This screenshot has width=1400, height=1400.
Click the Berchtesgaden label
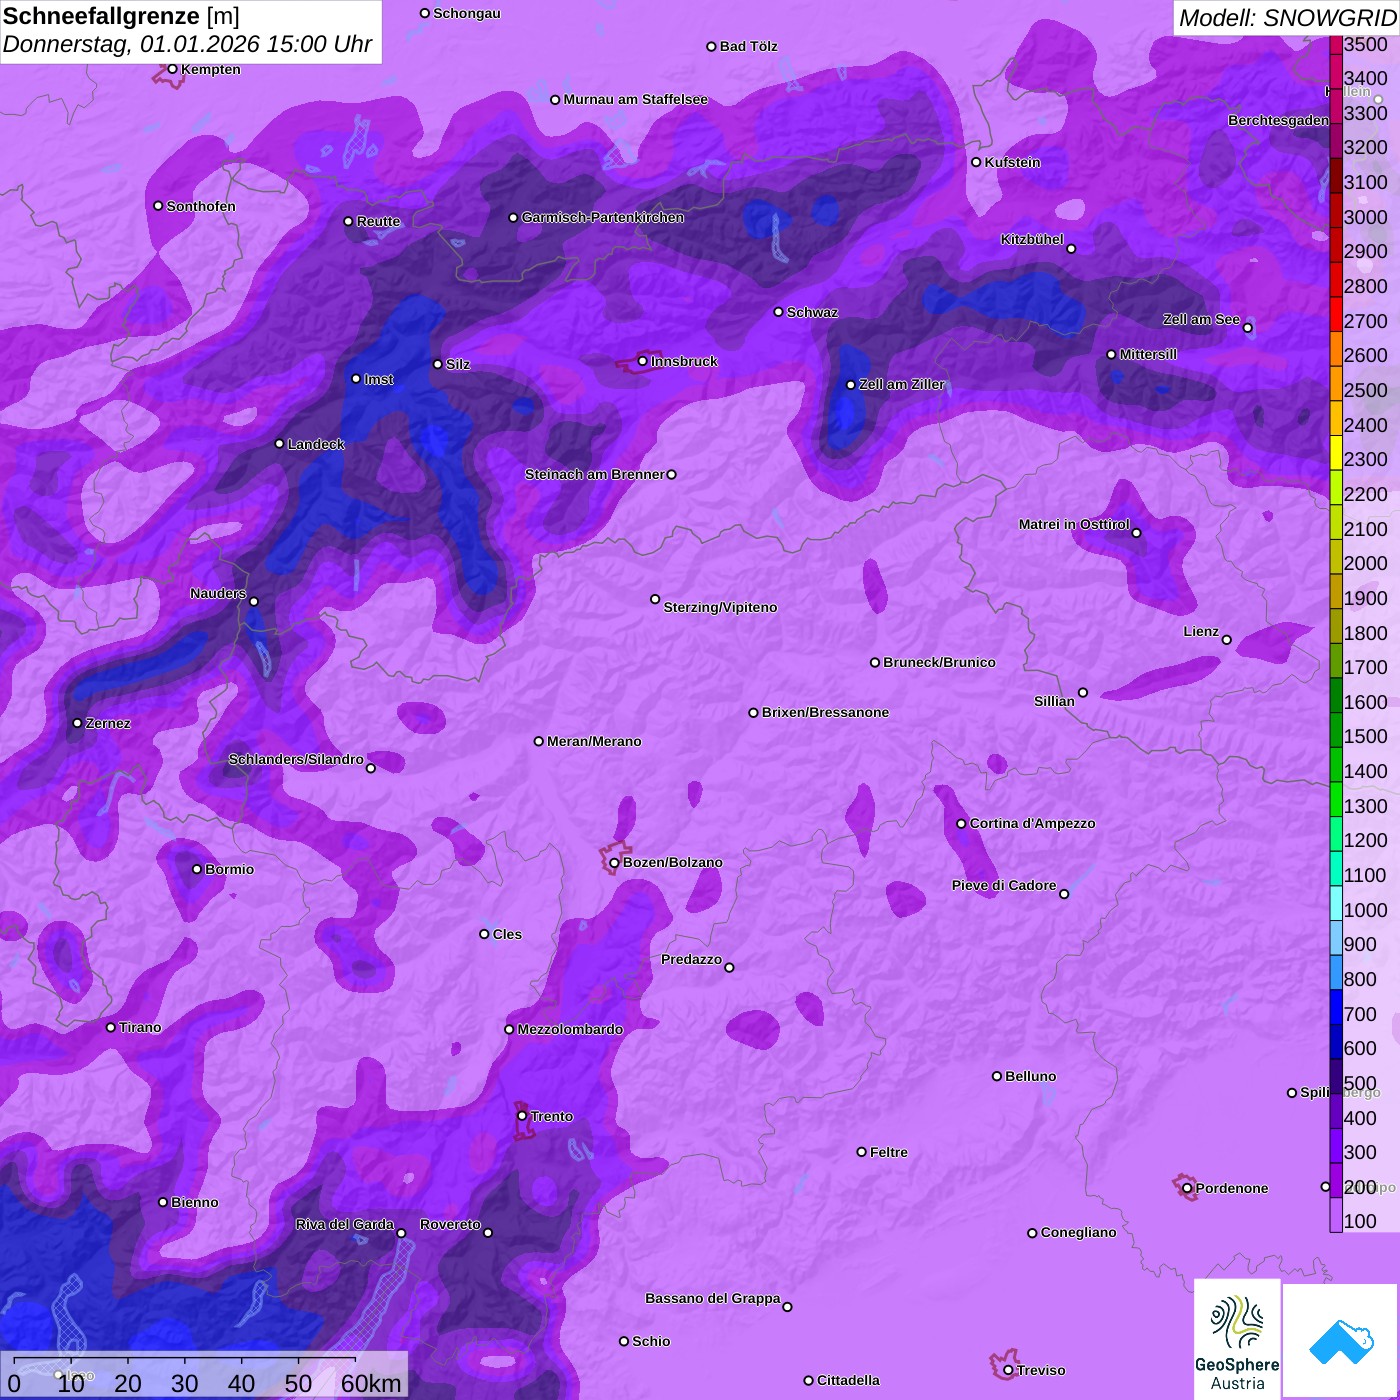pos(1279,120)
